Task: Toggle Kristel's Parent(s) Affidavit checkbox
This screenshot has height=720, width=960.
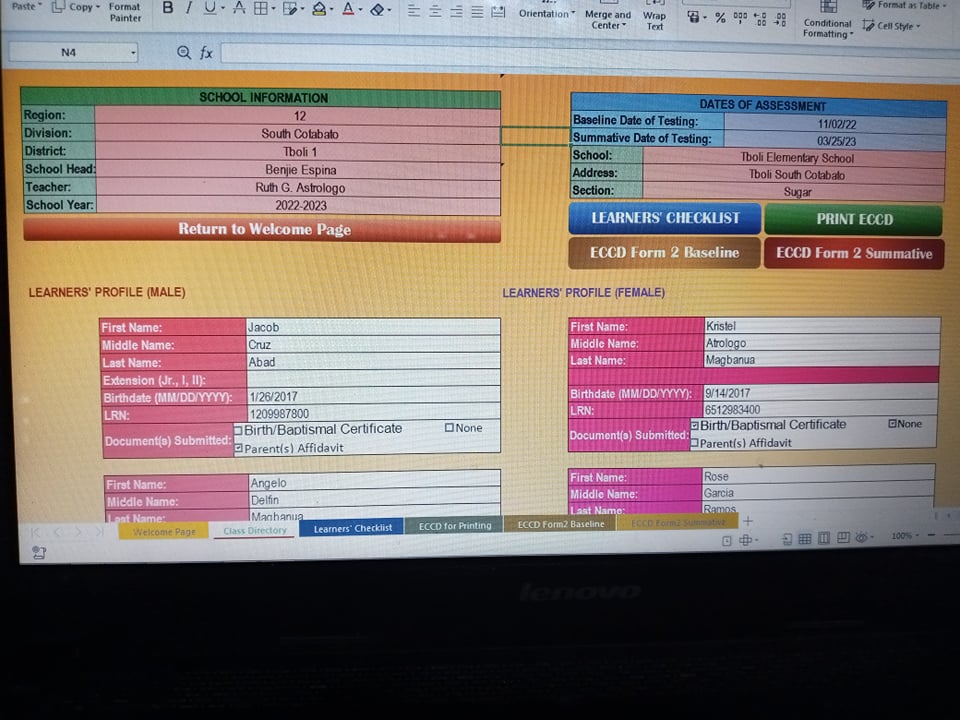Action: (x=694, y=442)
